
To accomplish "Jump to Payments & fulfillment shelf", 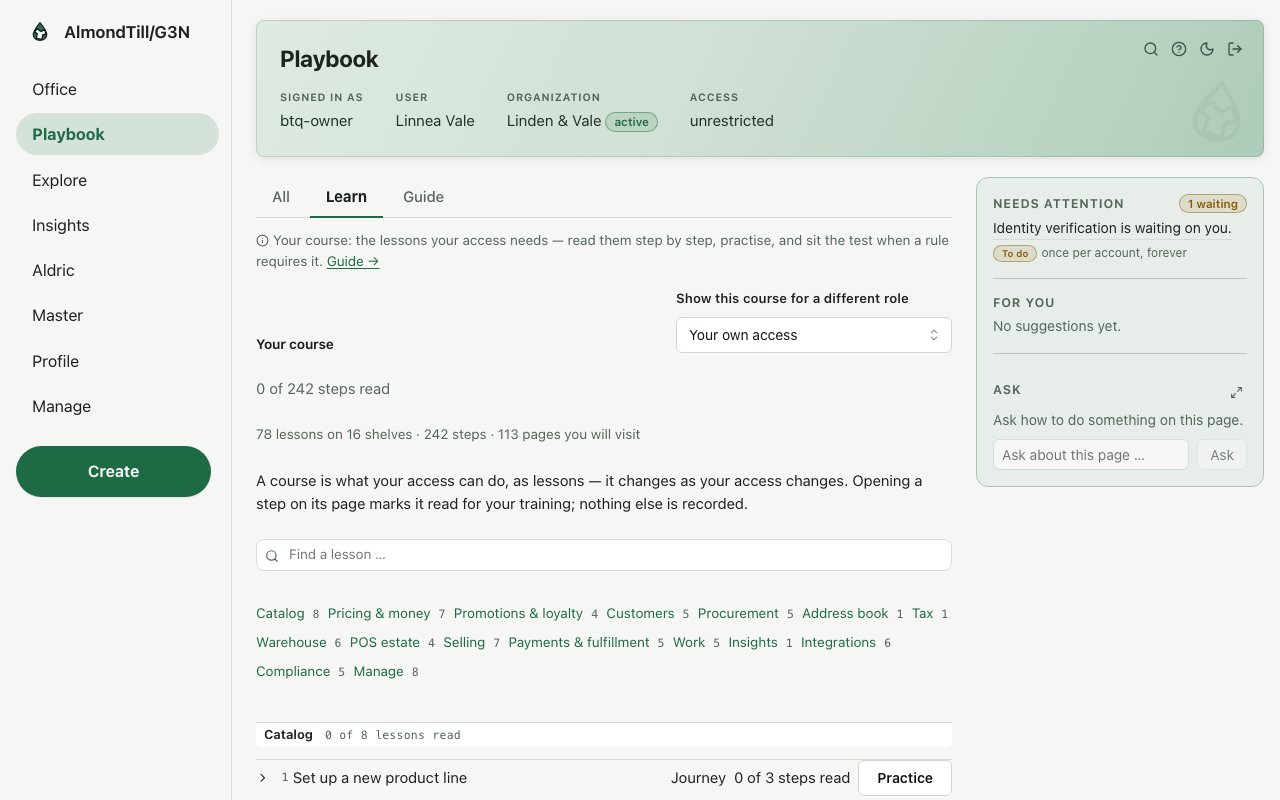I will (579, 642).
